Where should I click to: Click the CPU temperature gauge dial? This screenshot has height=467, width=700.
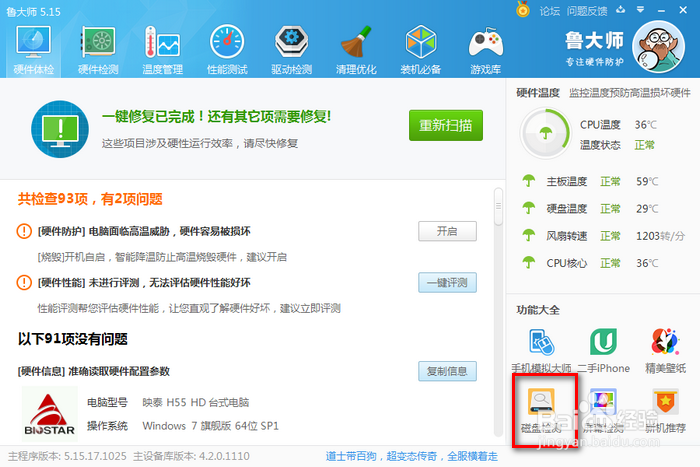(546, 133)
